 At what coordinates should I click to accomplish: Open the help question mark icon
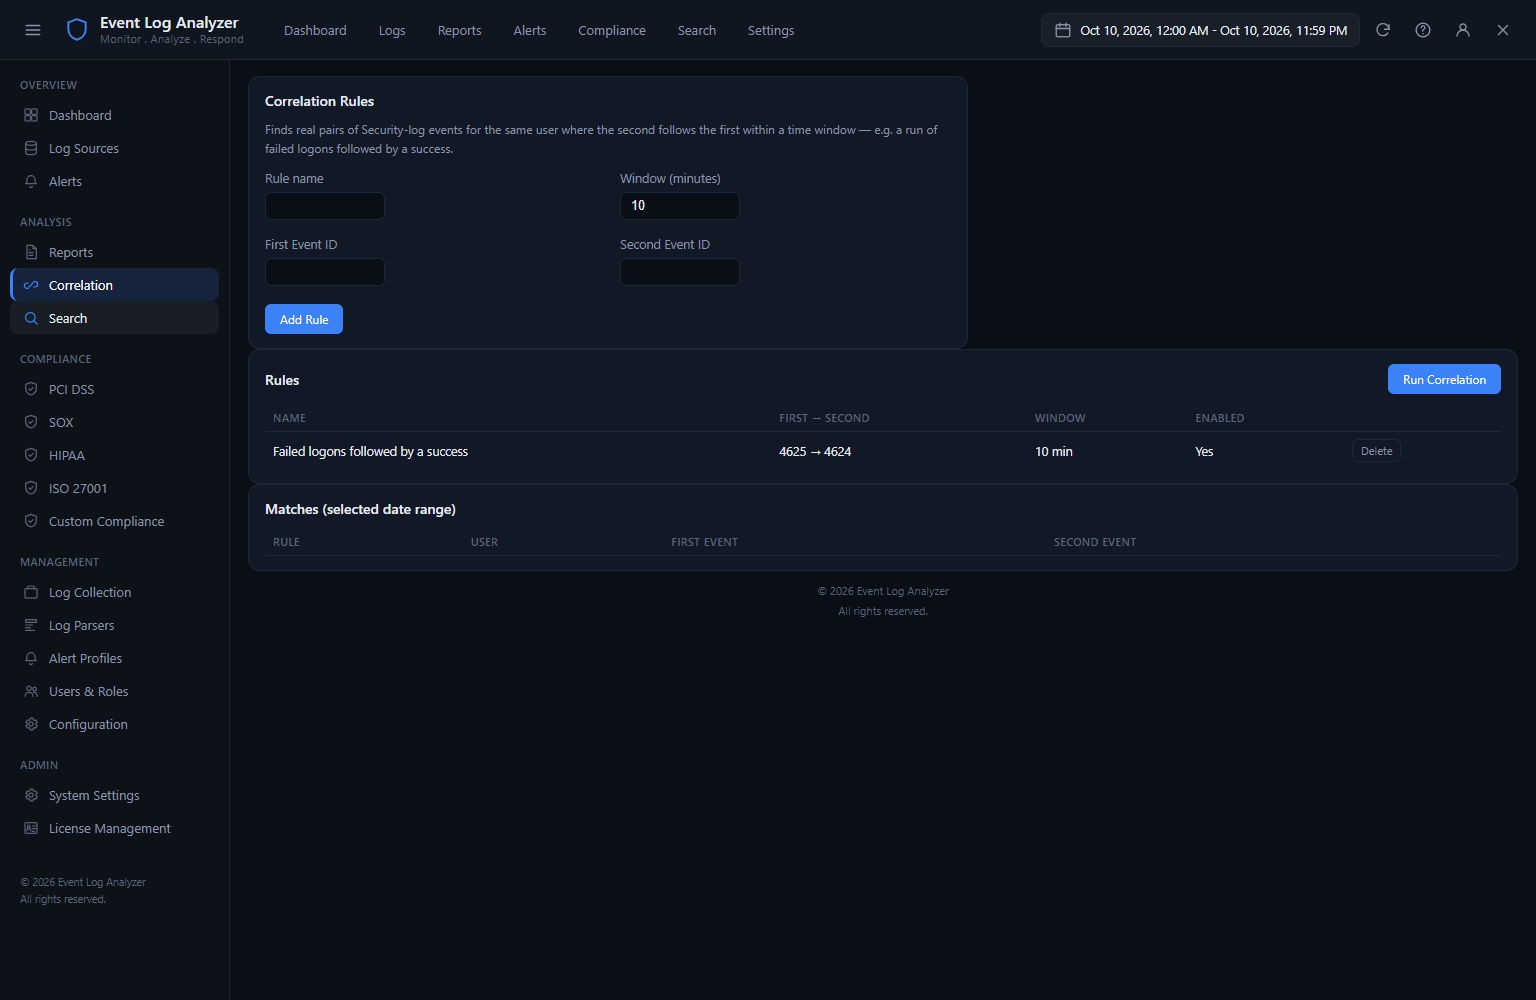click(1423, 30)
